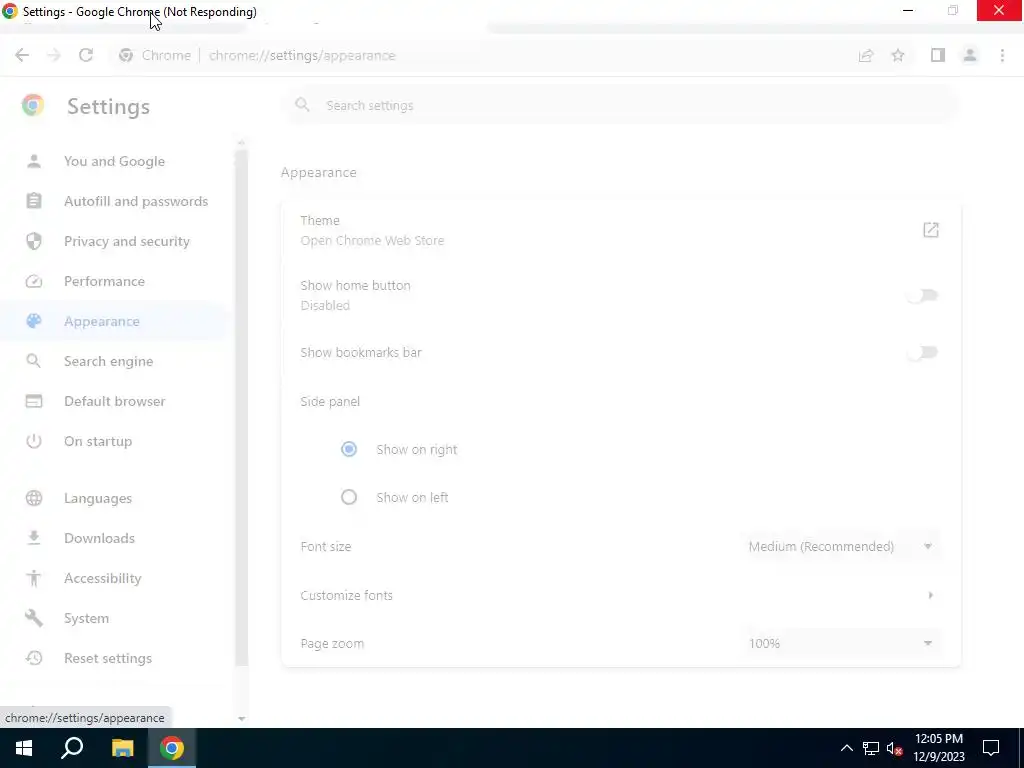This screenshot has width=1024, height=768.
Task: Reload the settings page
Action: pyautogui.click(x=86, y=56)
